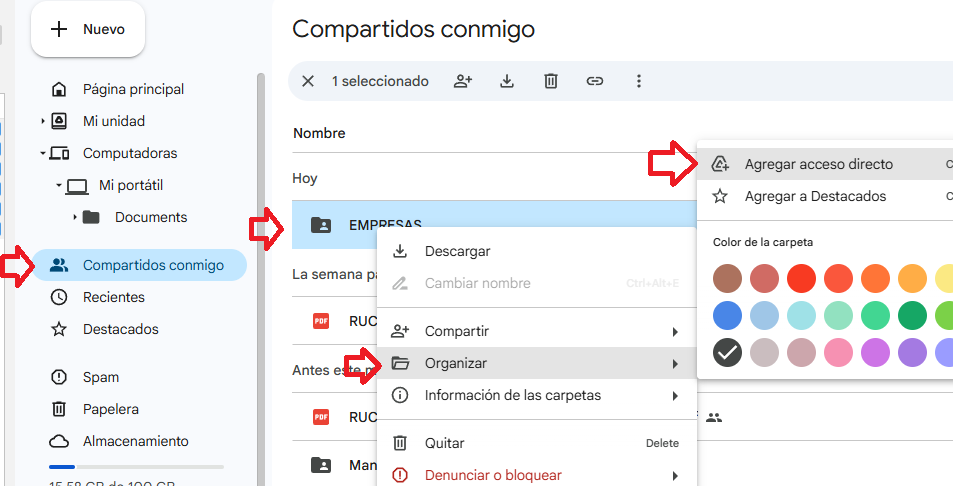Select the checked dark gray folder color
Screen dimensions: 953x486
pyautogui.click(x=727, y=353)
